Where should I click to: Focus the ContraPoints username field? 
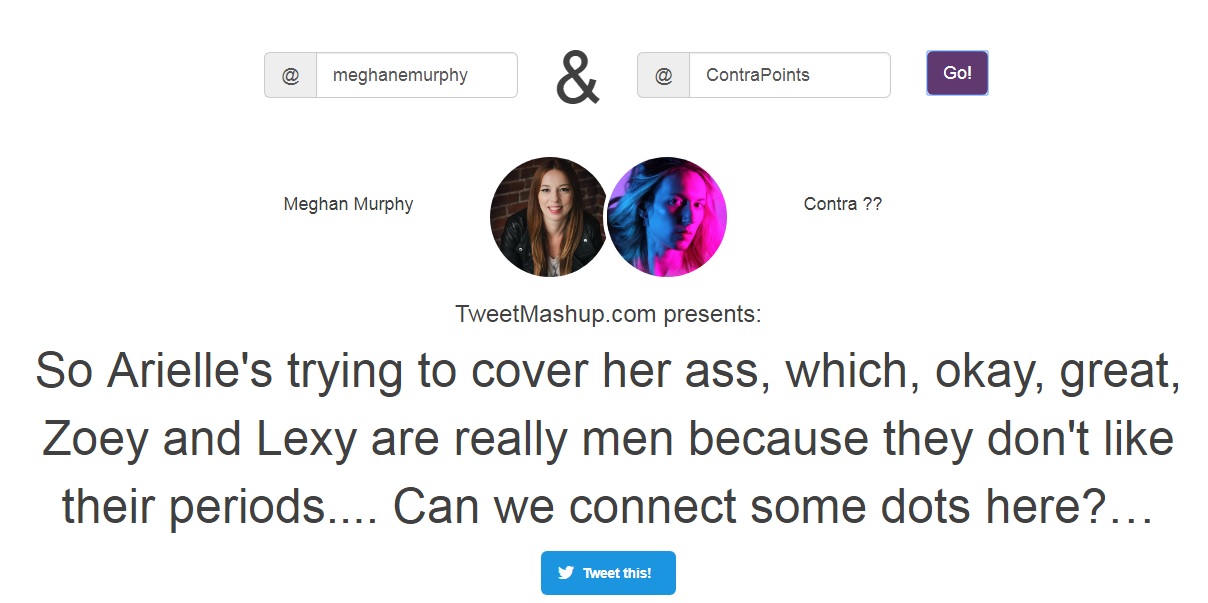pyautogui.click(x=790, y=75)
